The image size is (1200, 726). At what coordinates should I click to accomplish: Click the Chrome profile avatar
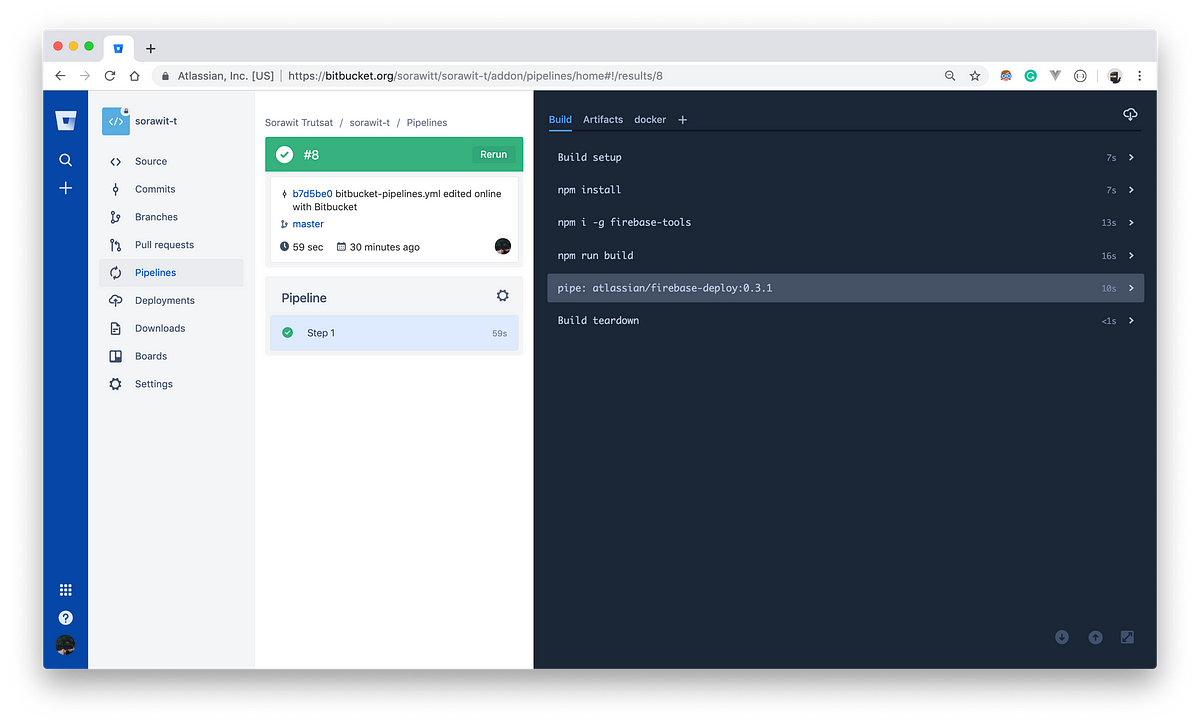1115,76
